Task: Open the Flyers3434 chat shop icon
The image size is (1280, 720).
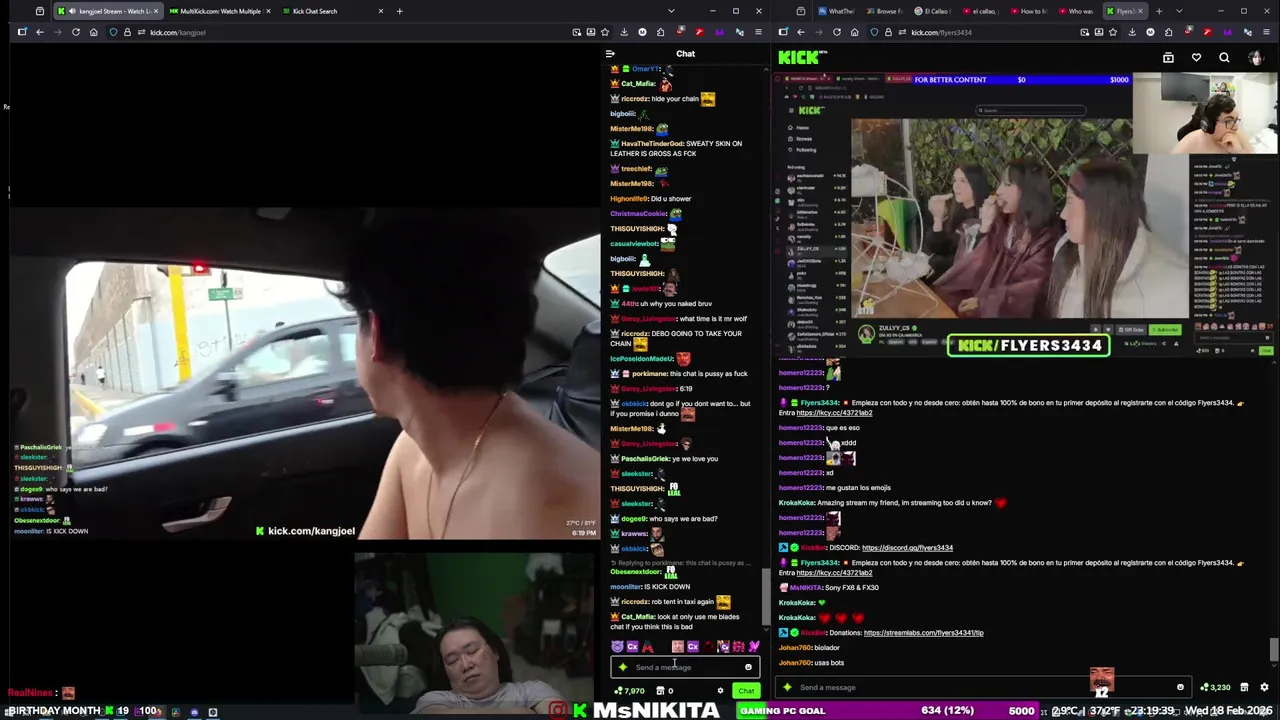Action: point(1244,687)
